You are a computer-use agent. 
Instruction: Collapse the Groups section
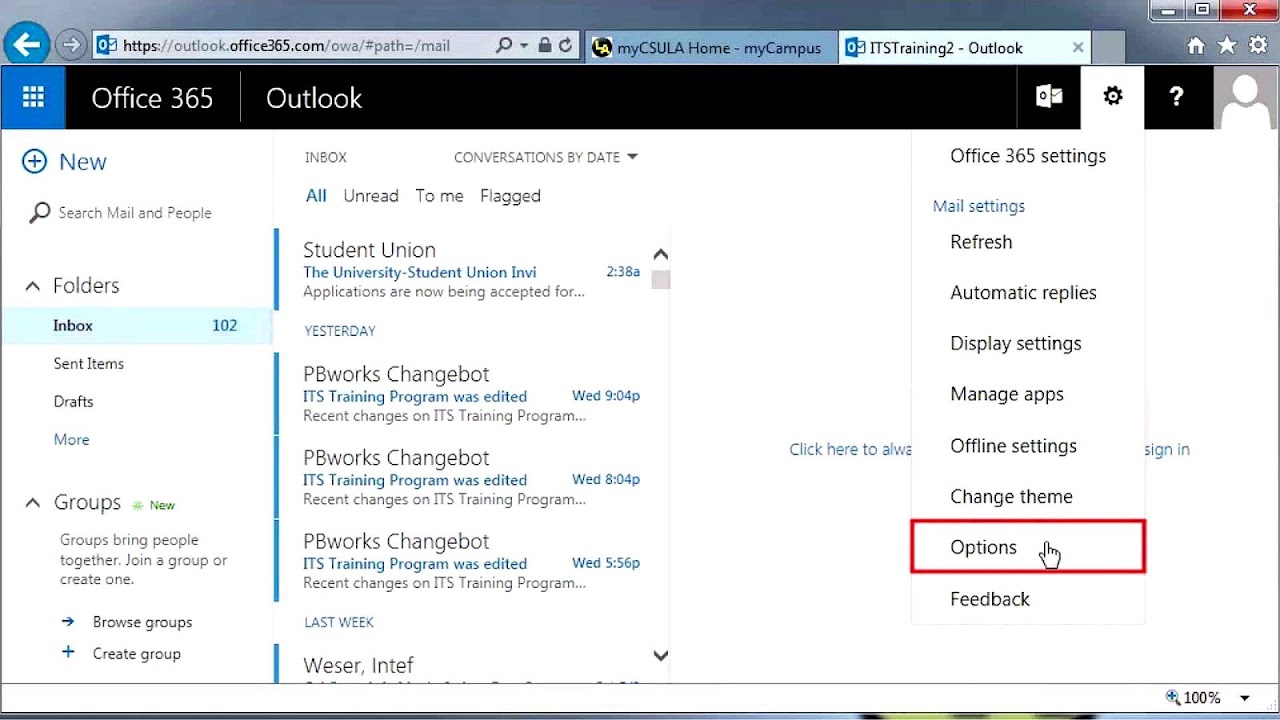(33, 503)
